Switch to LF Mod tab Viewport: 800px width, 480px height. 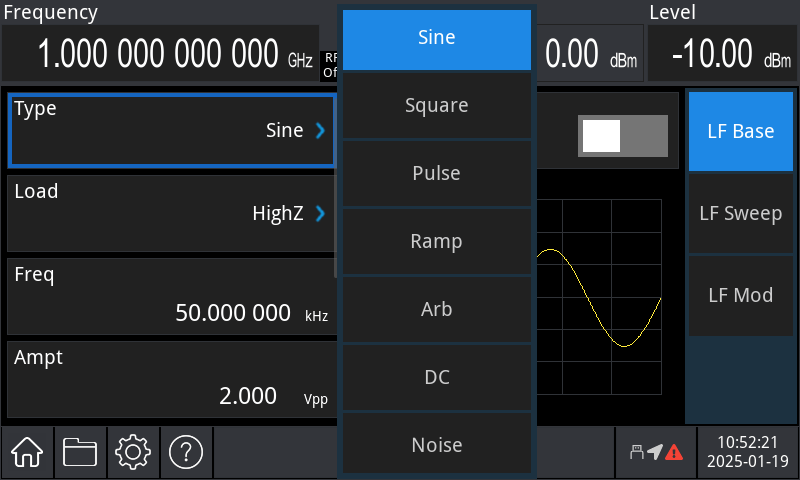click(x=741, y=295)
